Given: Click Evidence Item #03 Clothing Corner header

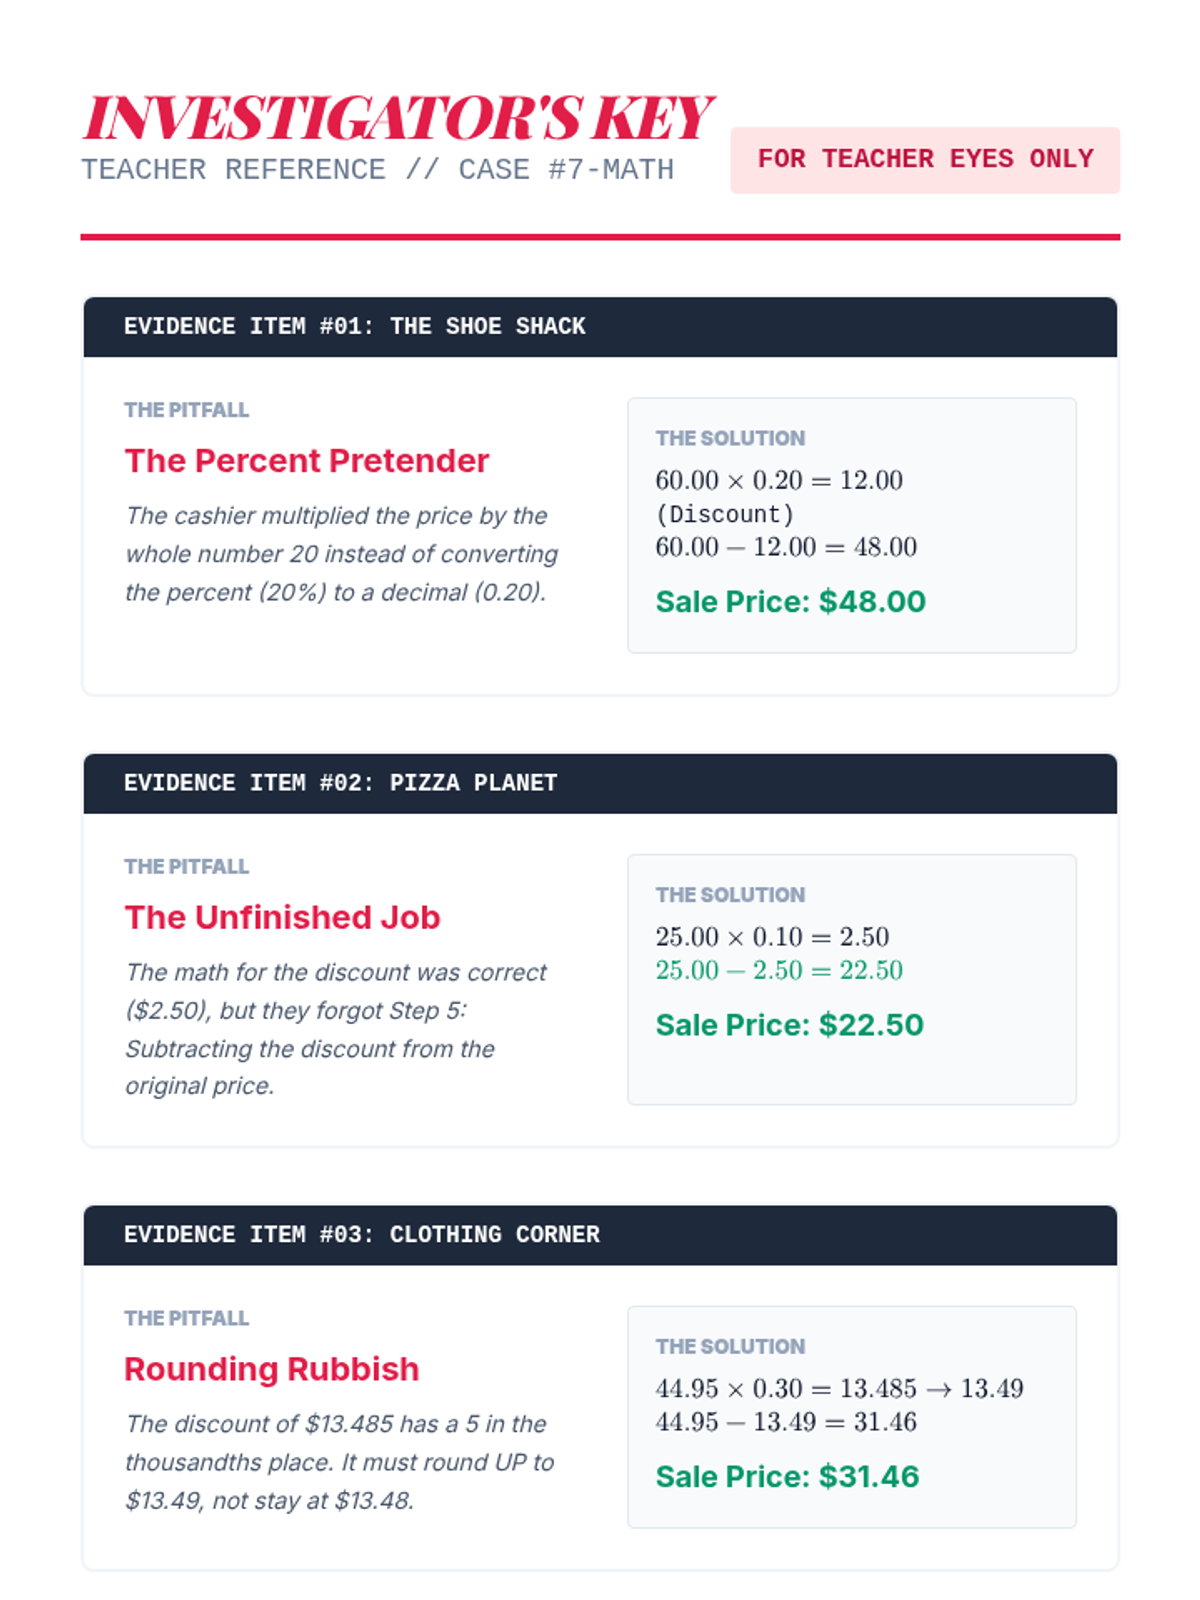Looking at the screenshot, I should [600, 1235].
